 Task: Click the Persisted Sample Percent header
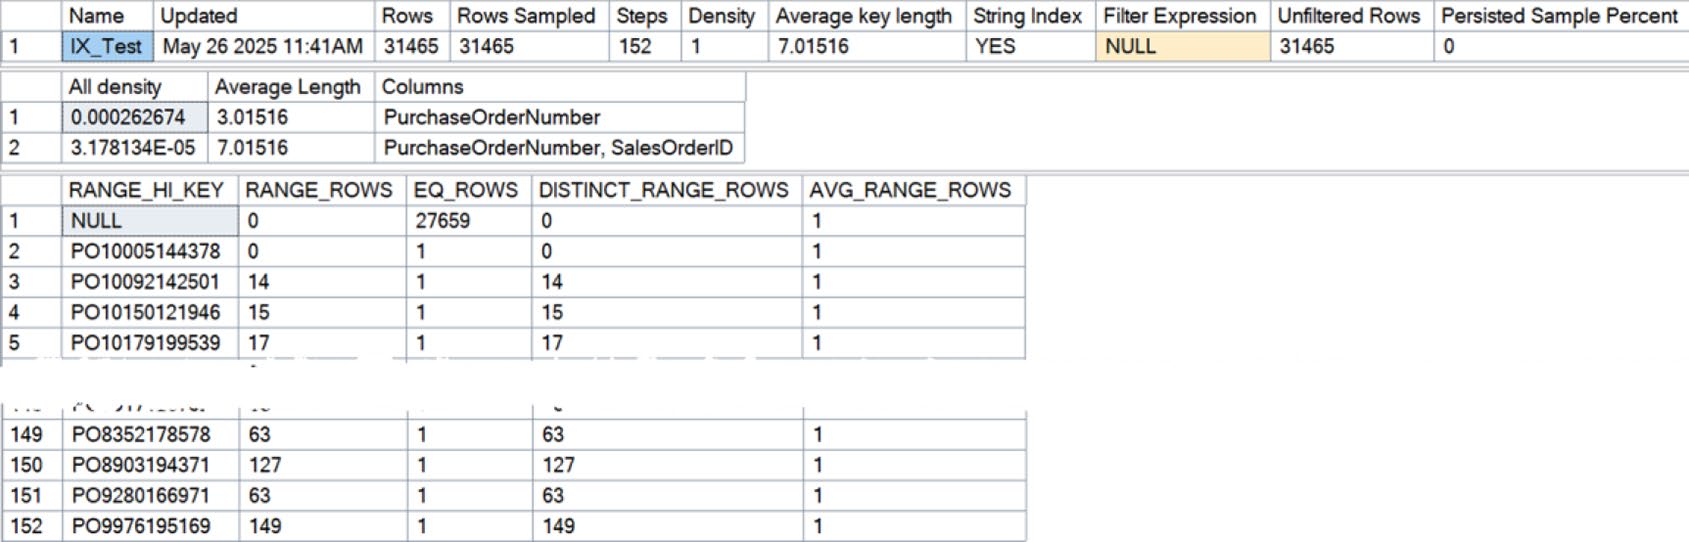click(1560, 16)
